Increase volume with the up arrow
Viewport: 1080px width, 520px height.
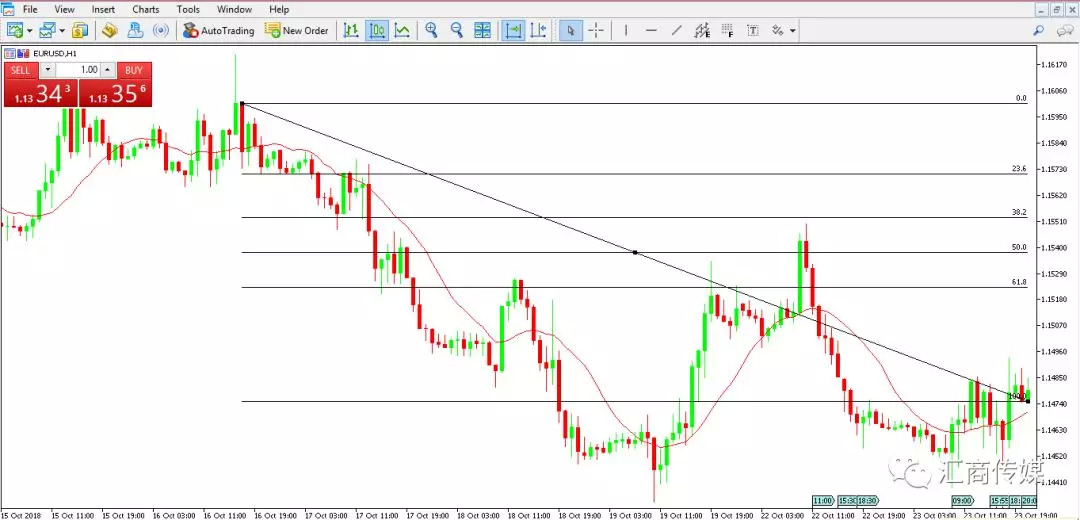[x=107, y=70]
